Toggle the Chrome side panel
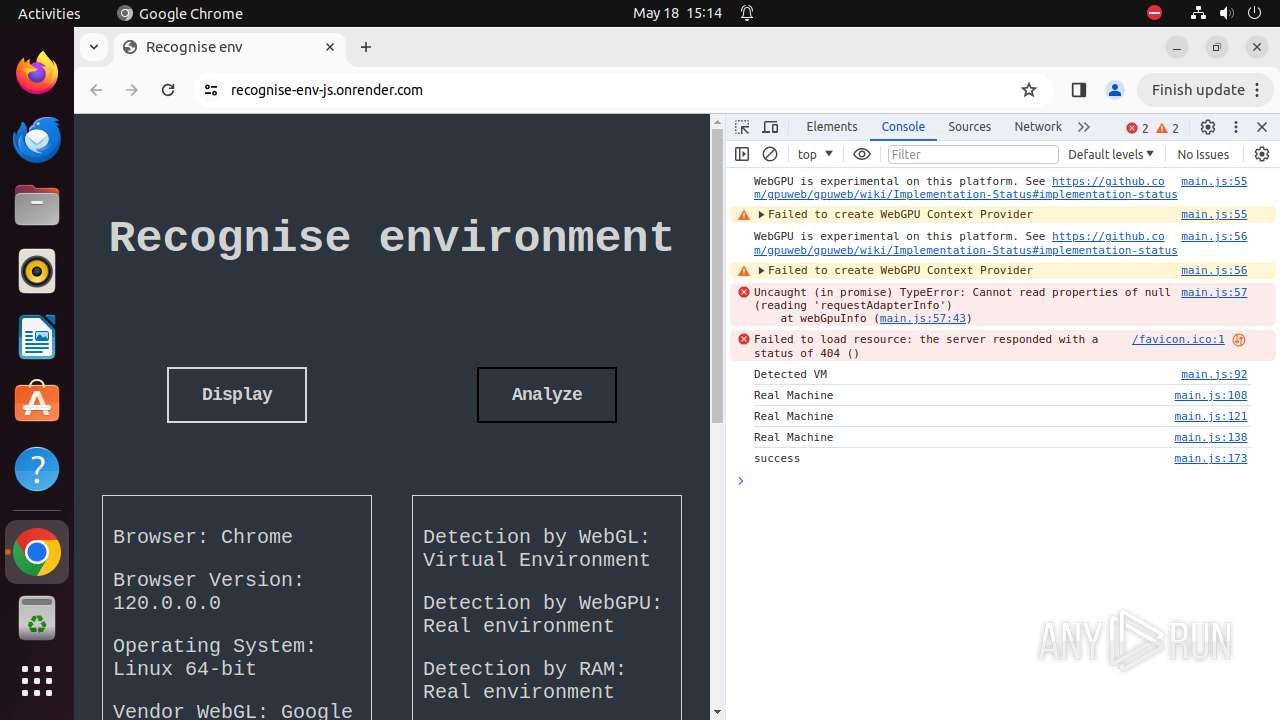 pyautogui.click(x=1078, y=90)
